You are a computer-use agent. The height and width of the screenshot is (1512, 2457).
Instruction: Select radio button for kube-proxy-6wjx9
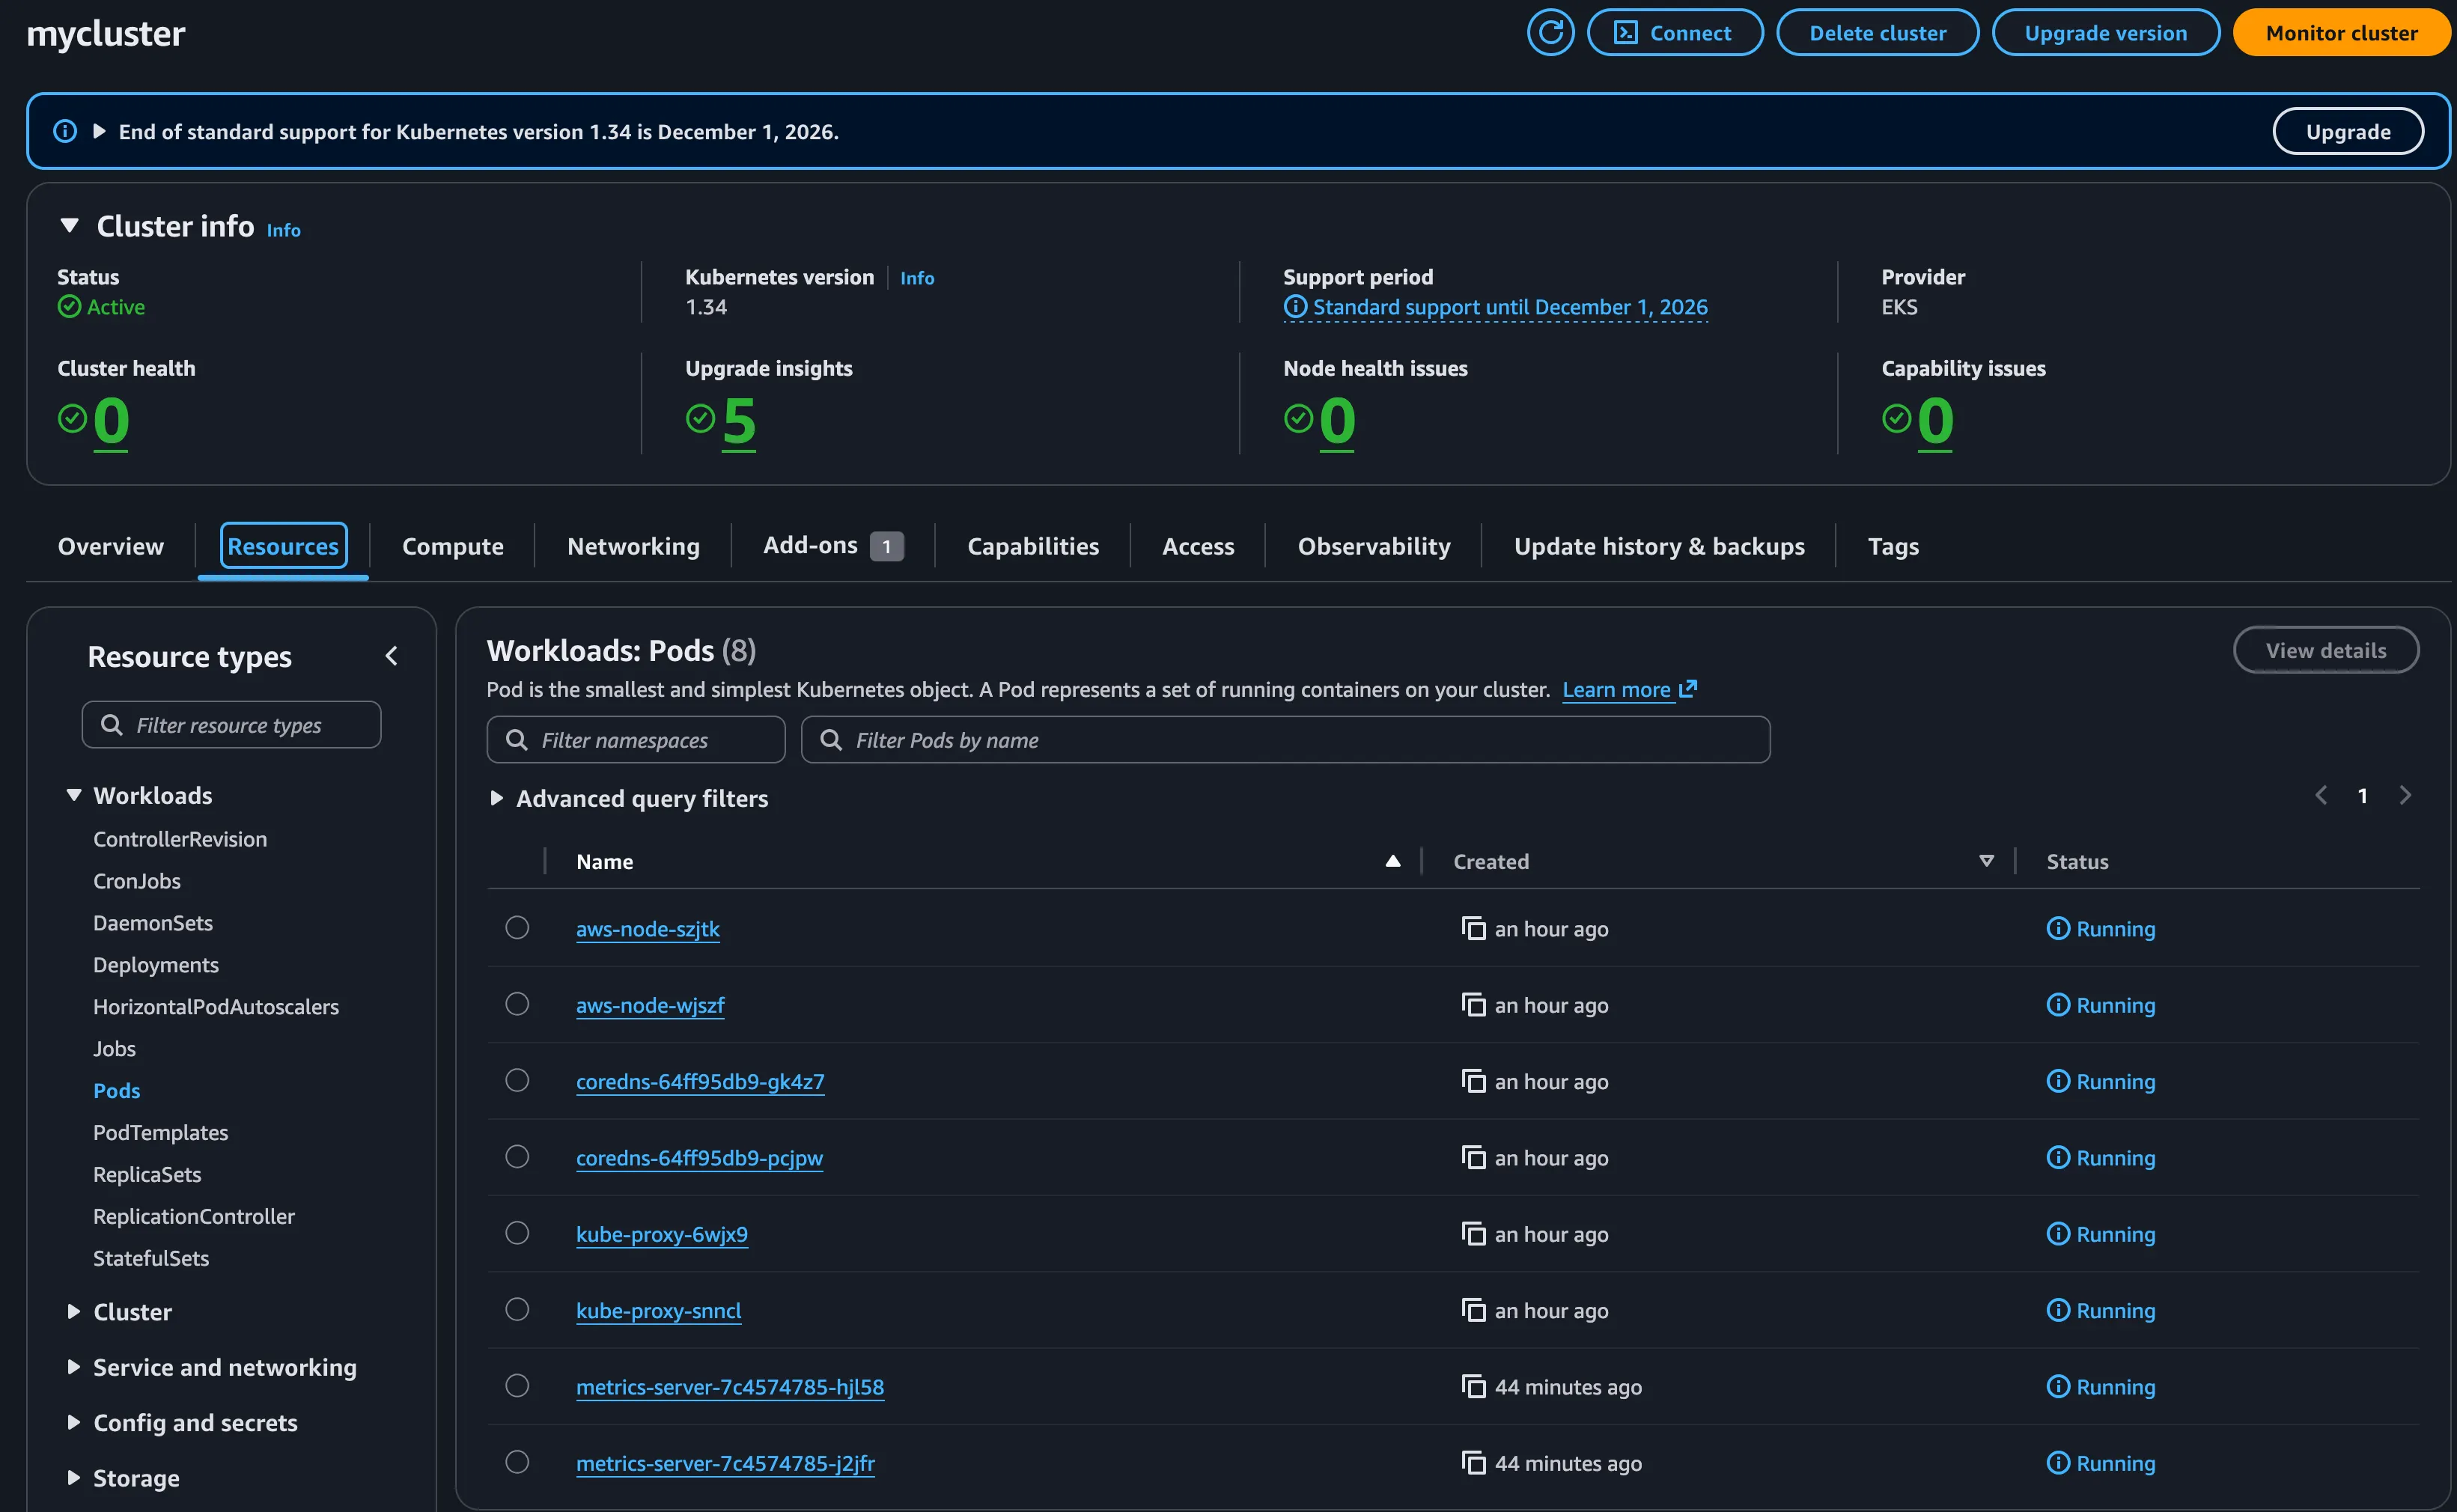coord(517,1232)
